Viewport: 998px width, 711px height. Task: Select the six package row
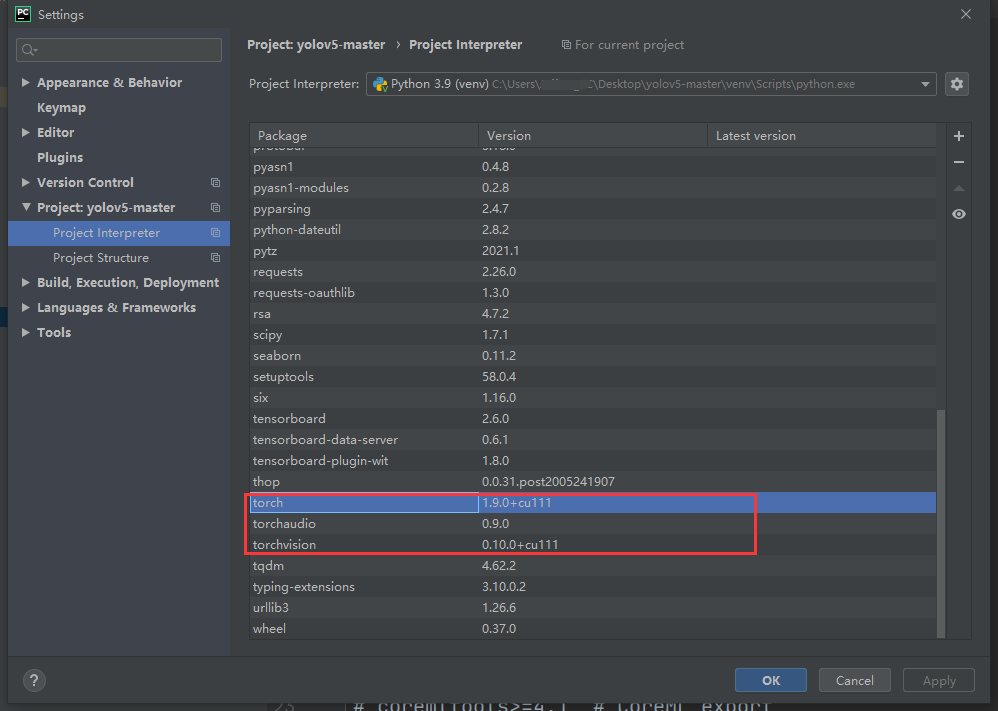click(x=593, y=398)
